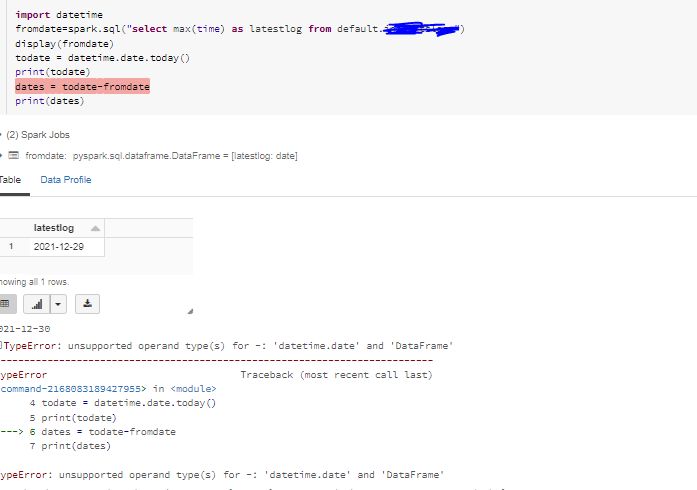Click the highlighted line dates = todate-fromdate
Viewport: 697px width, 490px height.
pyautogui.click(x=82, y=86)
